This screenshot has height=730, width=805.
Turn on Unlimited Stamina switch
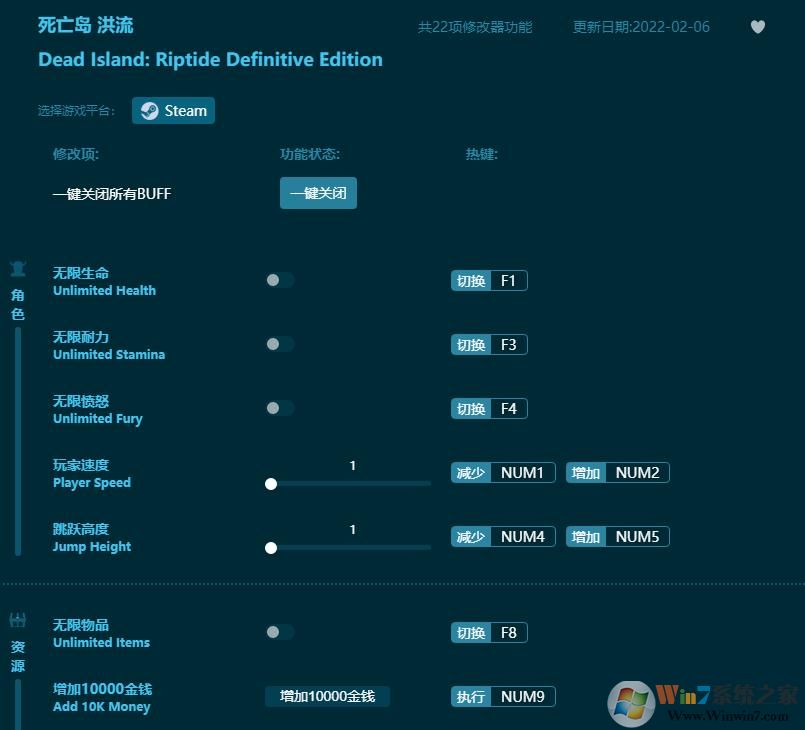pyautogui.click(x=280, y=344)
